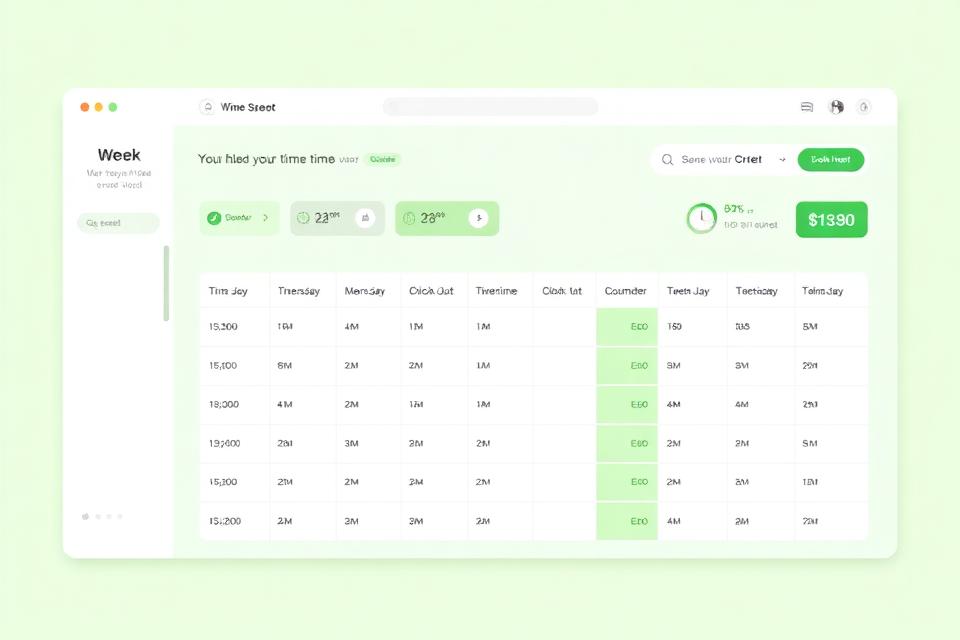Expand the chevron on the green check card
The image size is (960, 640).
click(x=265, y=217)
